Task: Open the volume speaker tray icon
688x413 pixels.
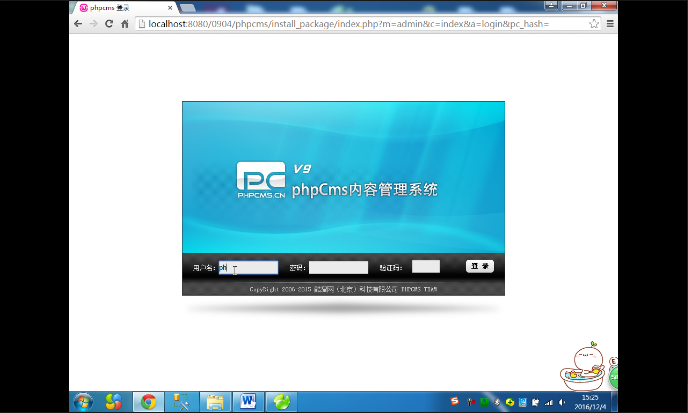Action: point(562,402)
